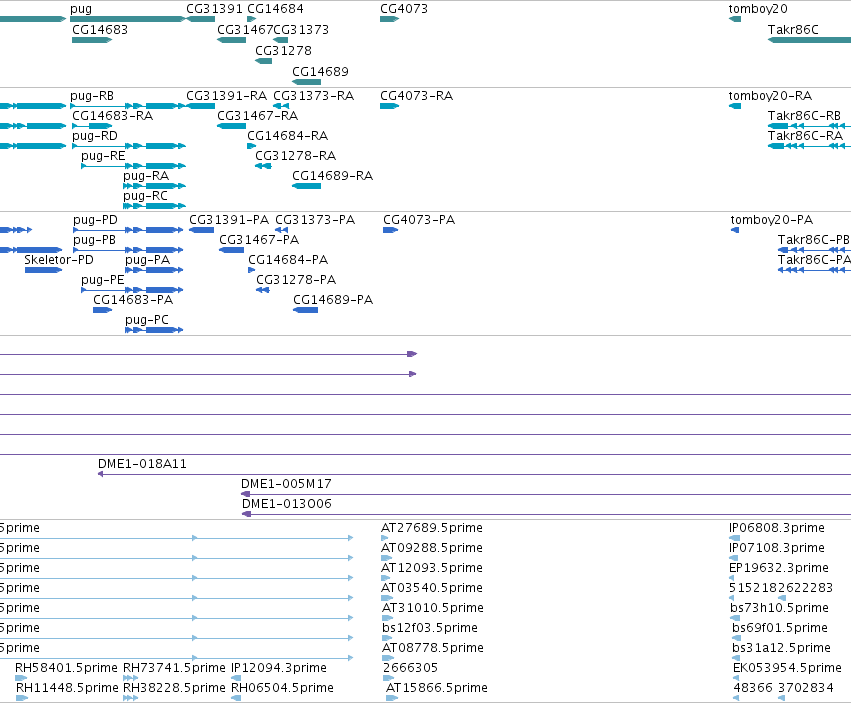Select the tomboy20 gene label
The width and height of the screenshot is (851, 703).
758,9
